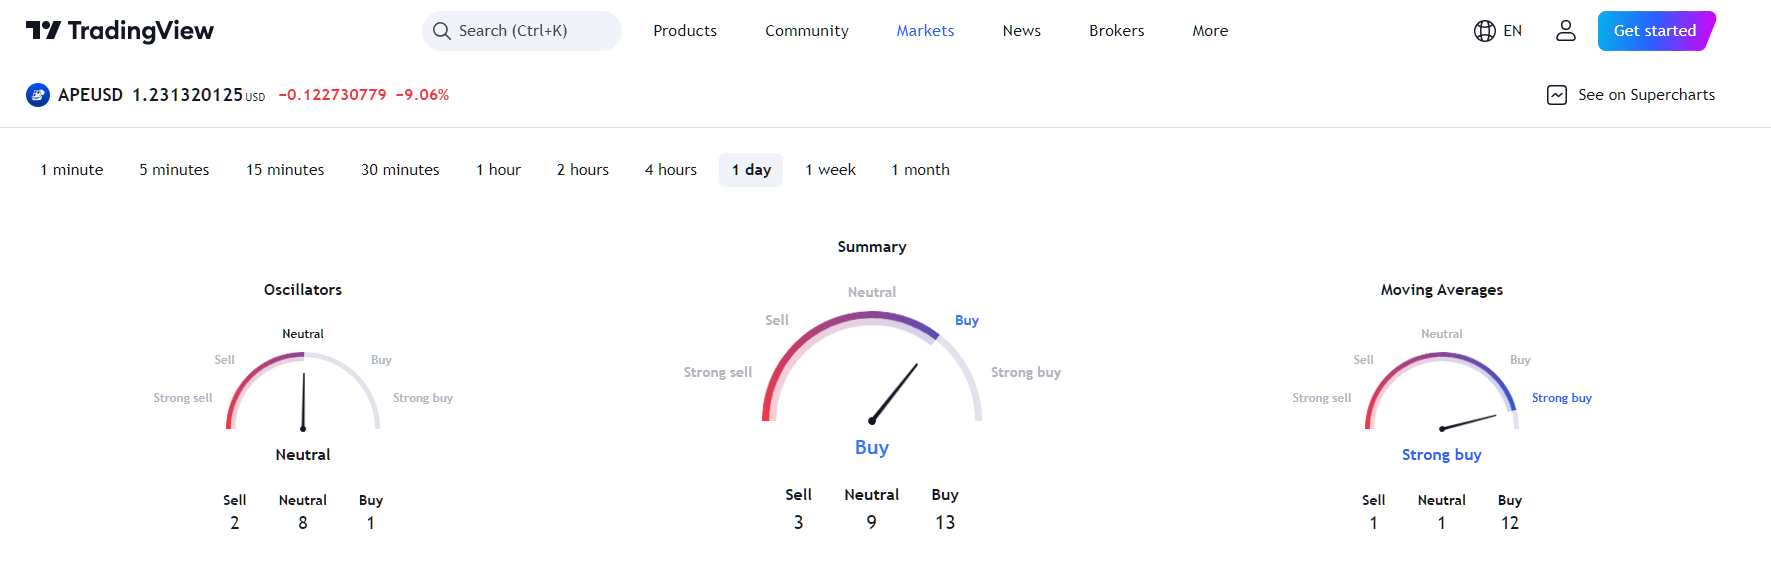
Task: Click the Summary gauge needle
Action: tap(893, 393)
